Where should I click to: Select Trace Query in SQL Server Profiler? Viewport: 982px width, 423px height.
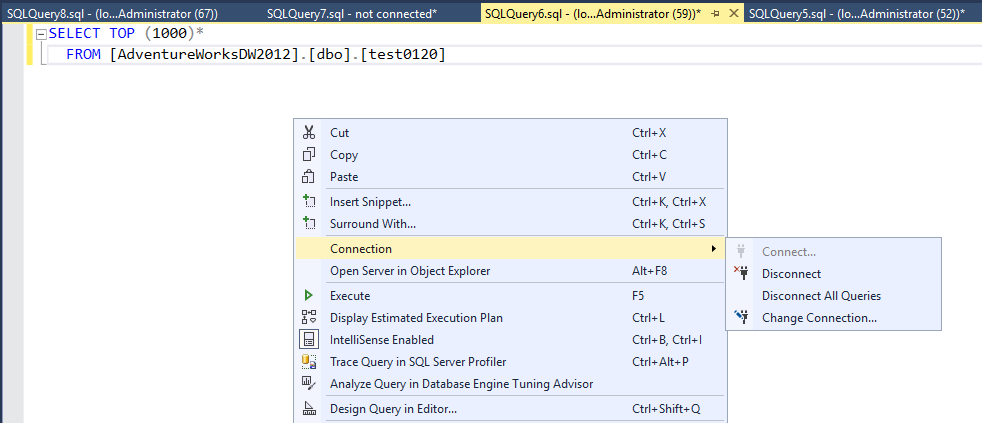click(510, 362)
